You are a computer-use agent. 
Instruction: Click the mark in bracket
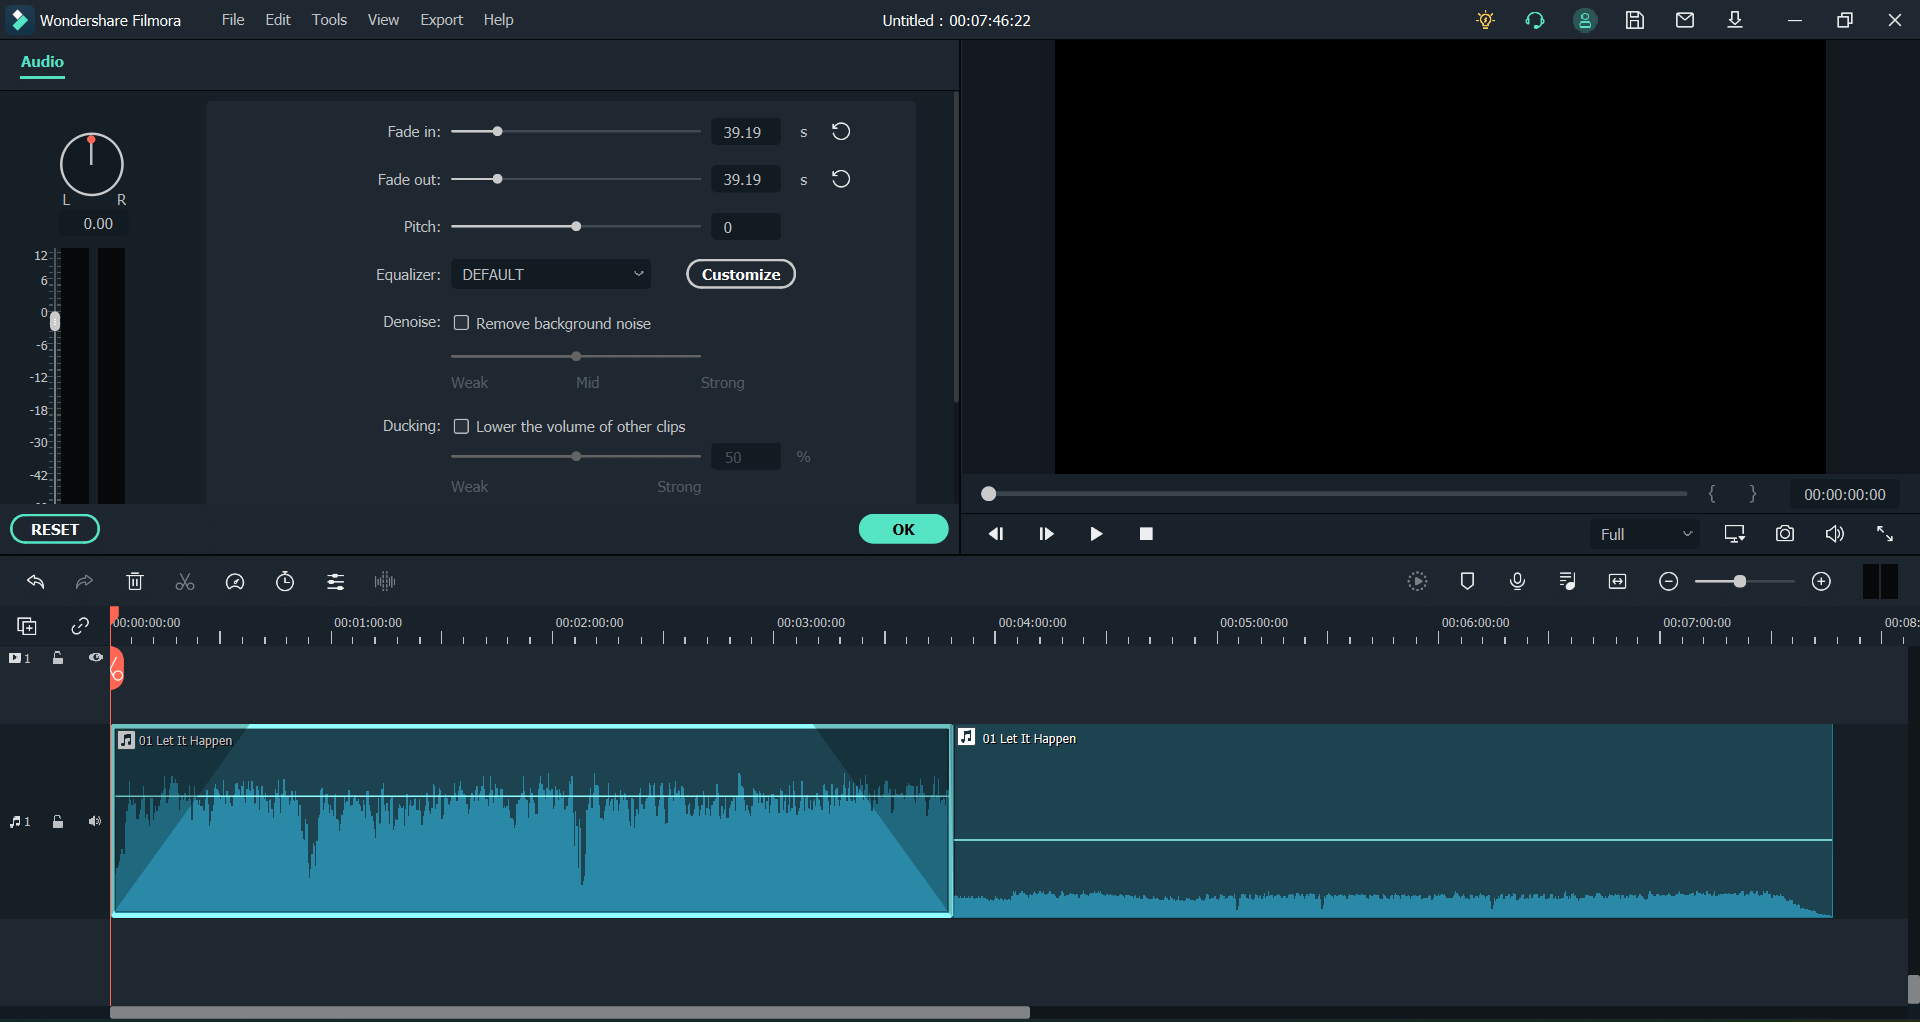coord(1712,494)
